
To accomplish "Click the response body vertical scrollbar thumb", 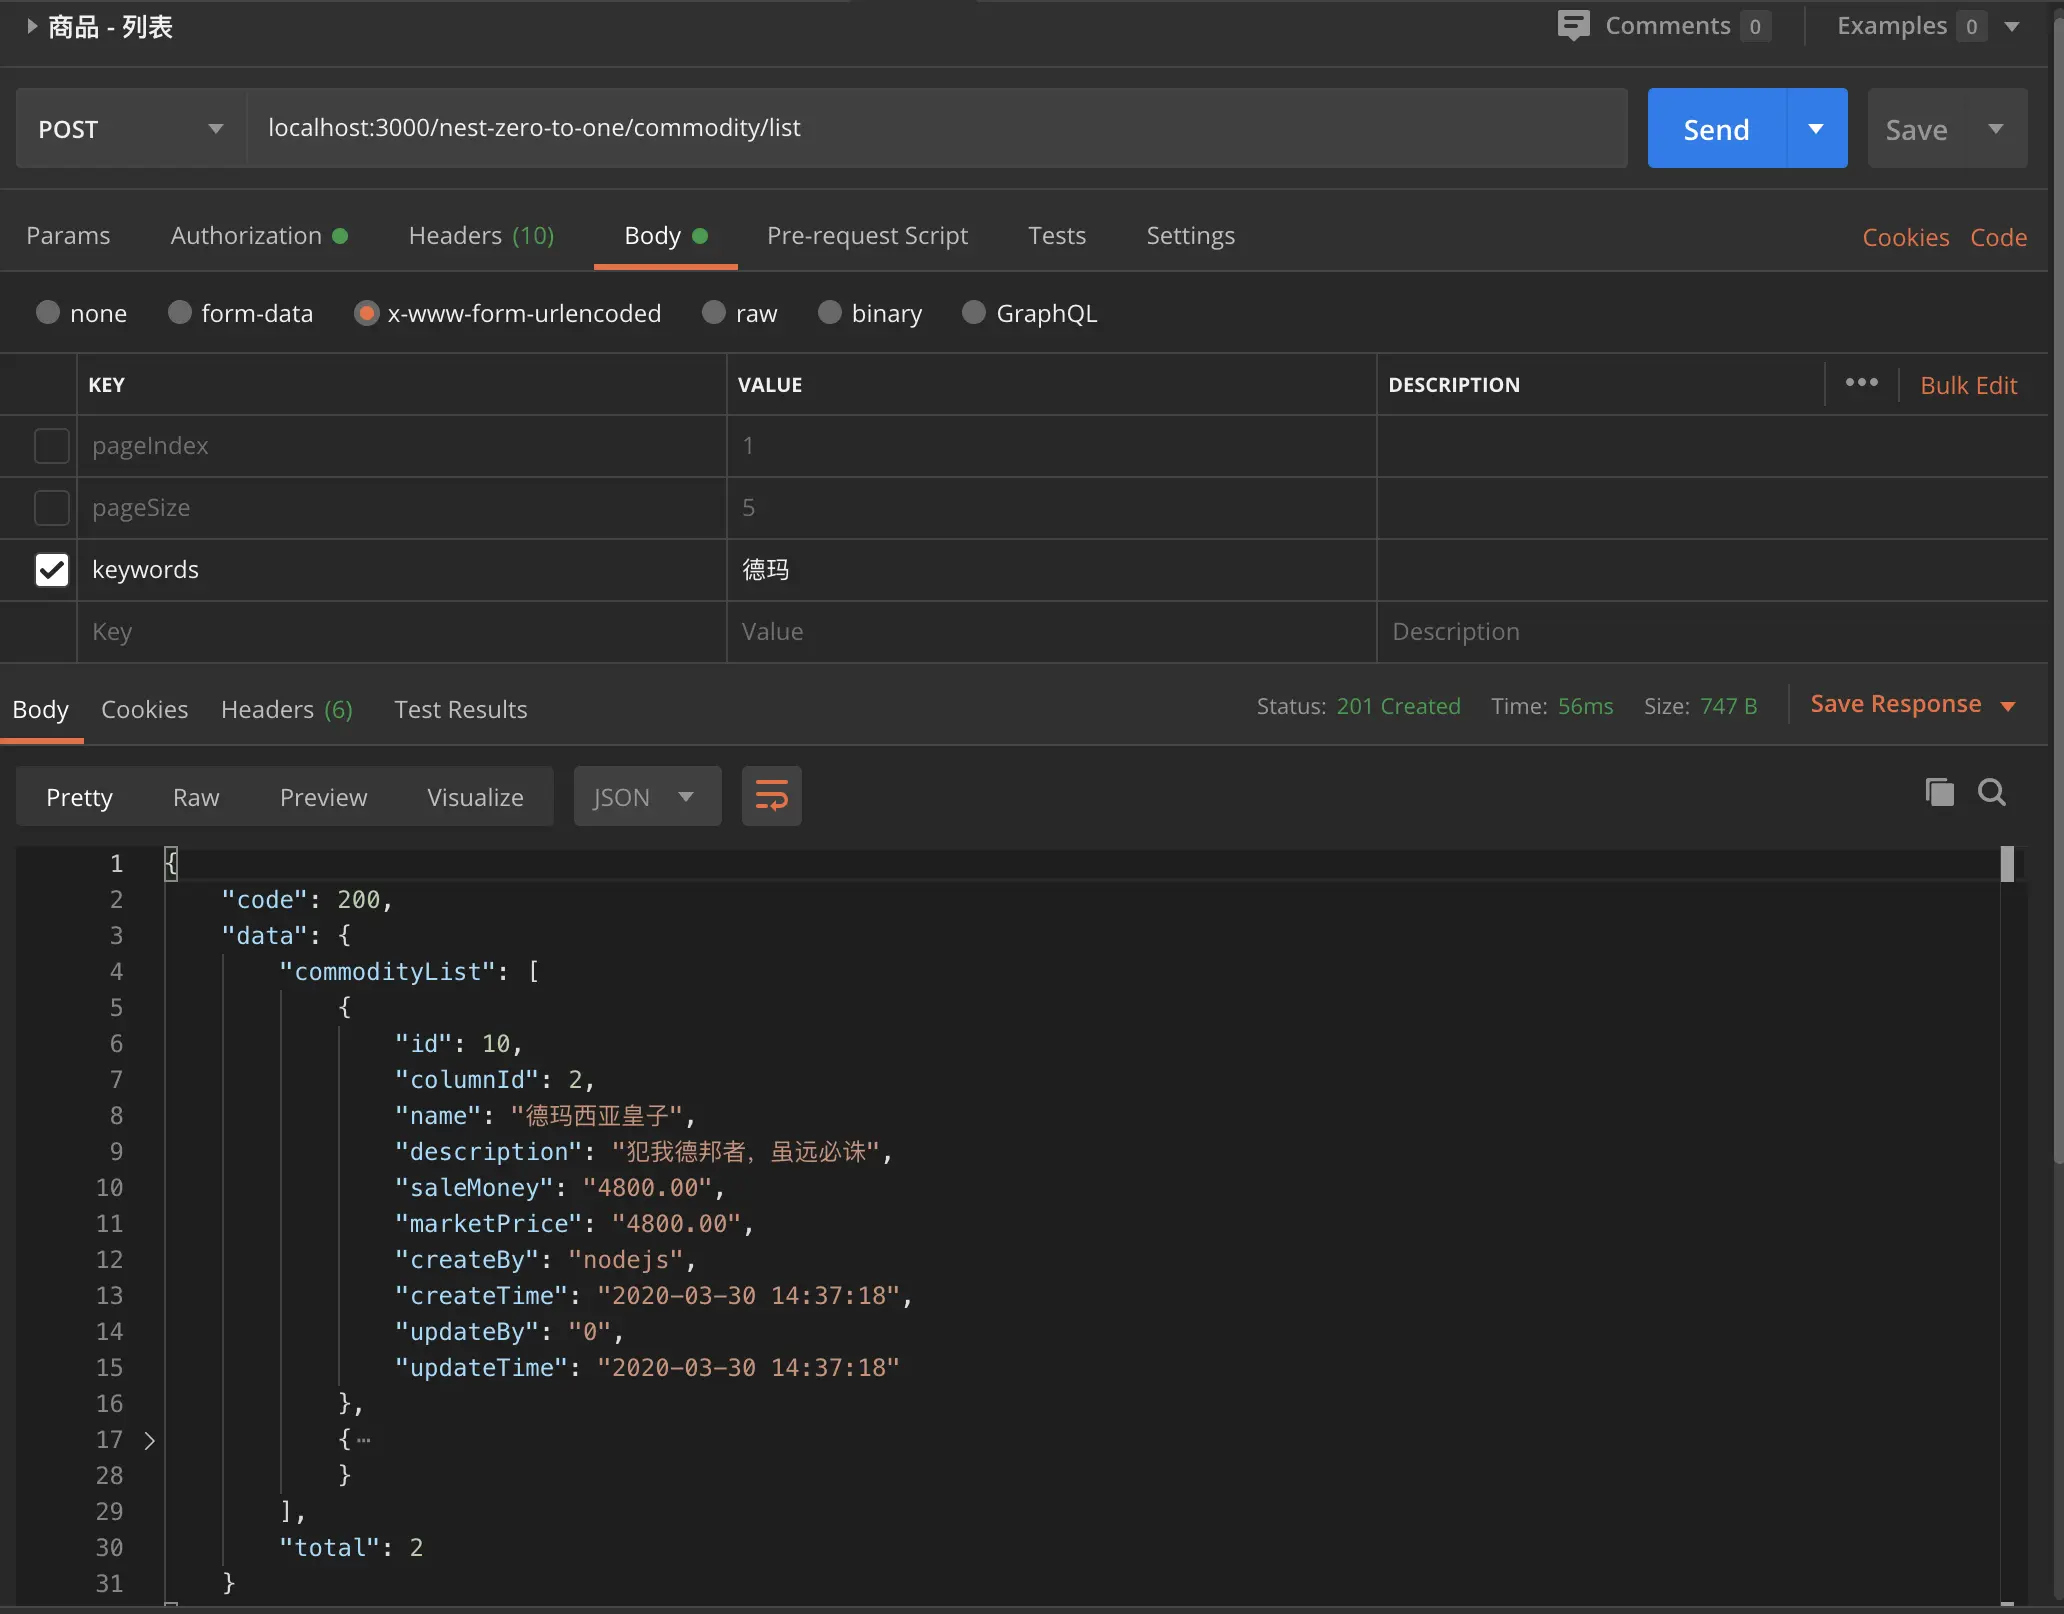I will click(x=2007, y=864).
